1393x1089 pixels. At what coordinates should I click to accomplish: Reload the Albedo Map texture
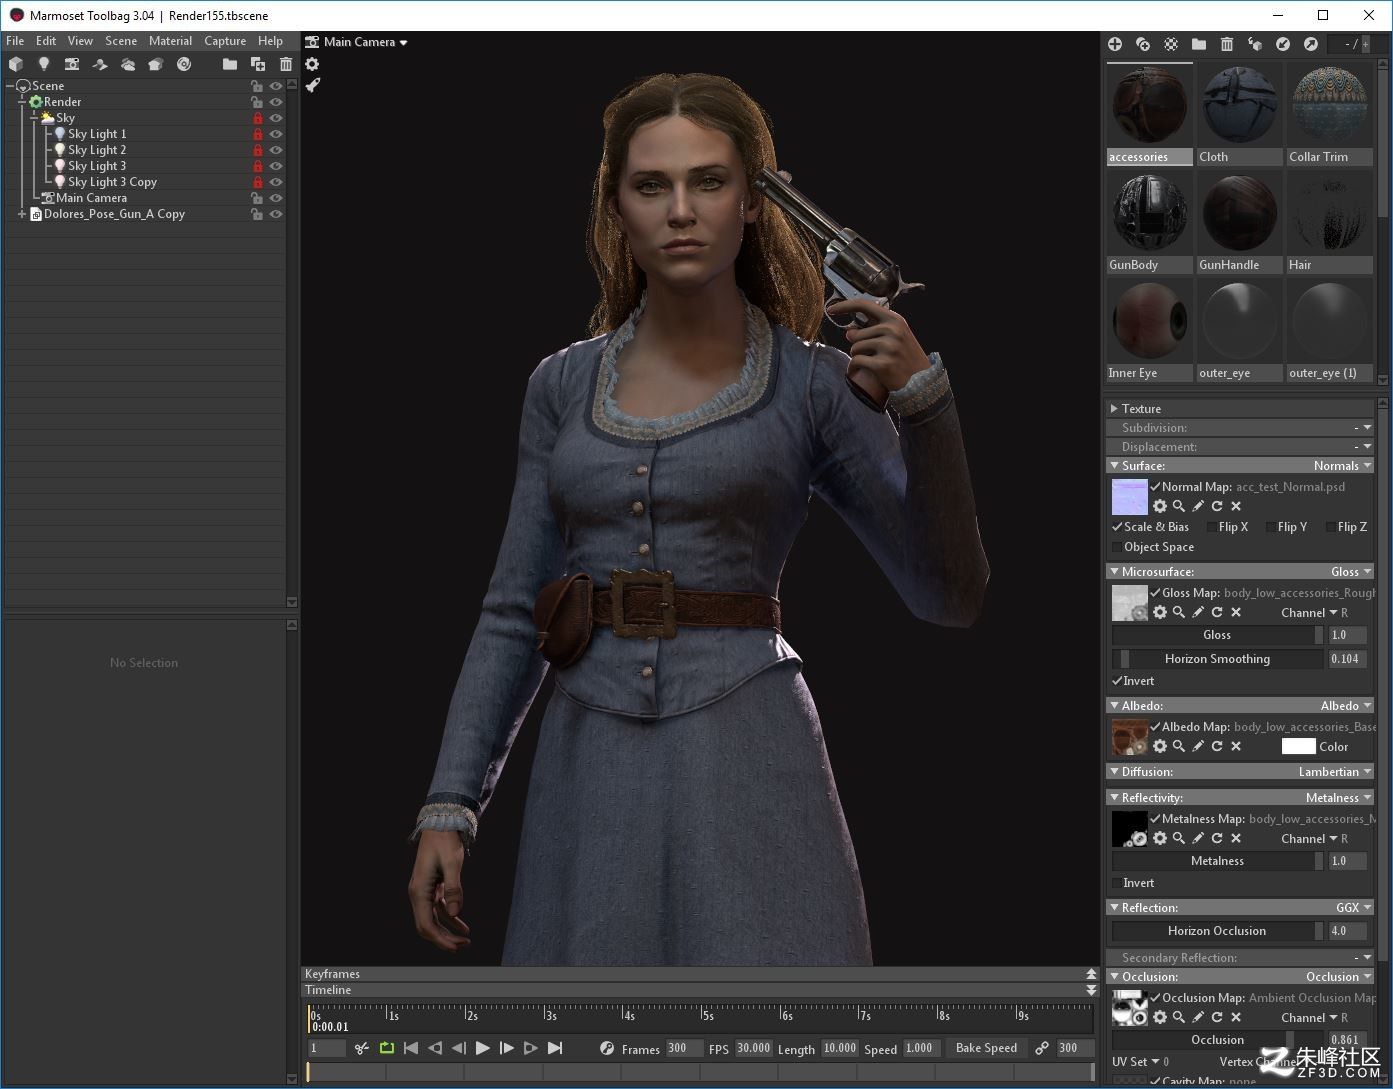click(1217, 746)
